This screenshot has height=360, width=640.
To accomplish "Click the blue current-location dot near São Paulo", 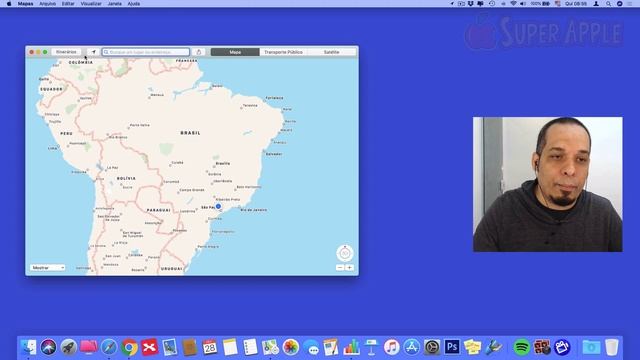I will click(x=218, y=207).
